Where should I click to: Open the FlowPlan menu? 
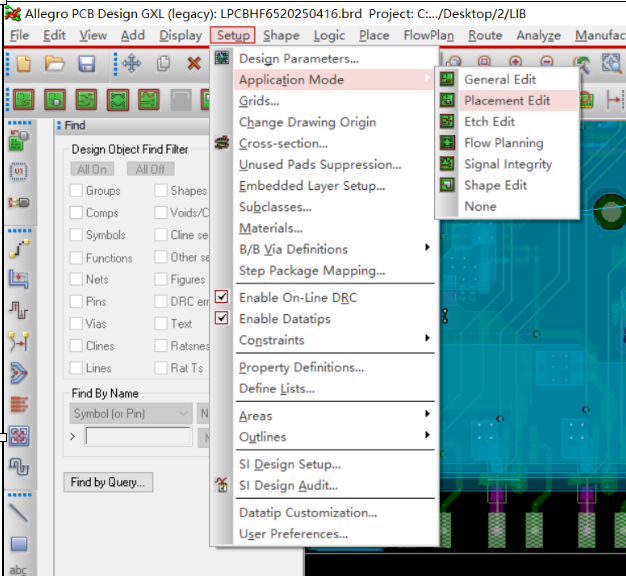pyautogui.click(x=428, y=36)
